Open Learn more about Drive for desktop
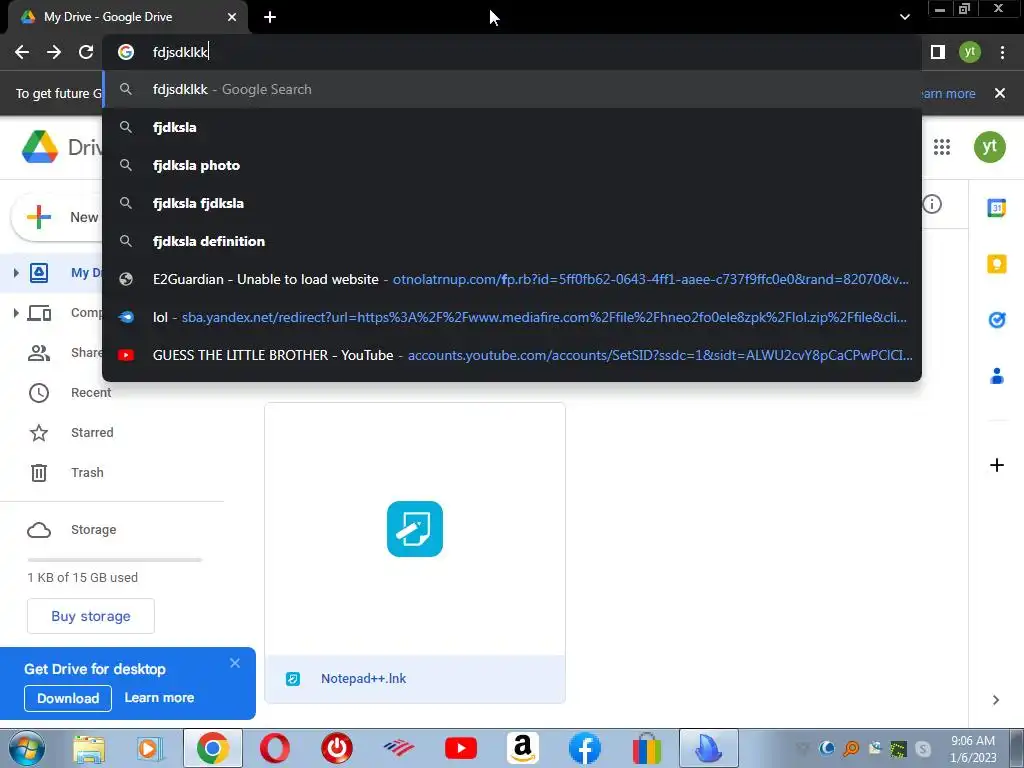1024x768 pixels. pos(159,697)
